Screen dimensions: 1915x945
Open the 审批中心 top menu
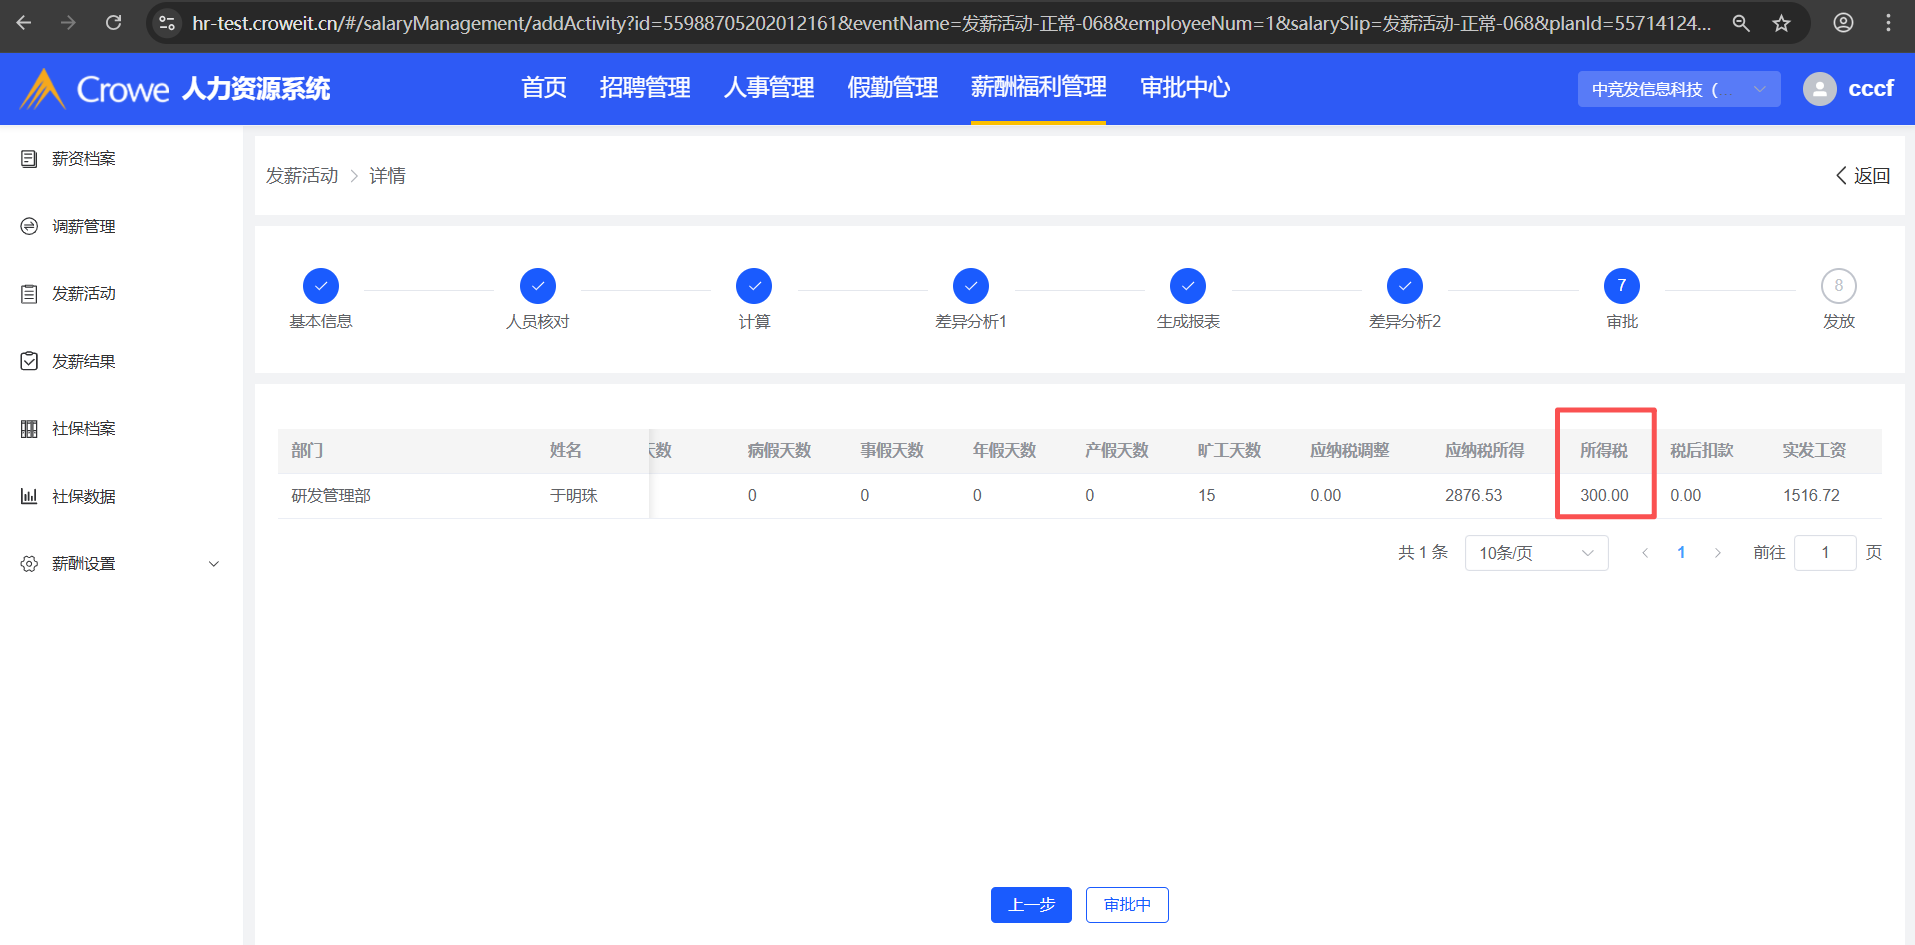(1184, 88)
